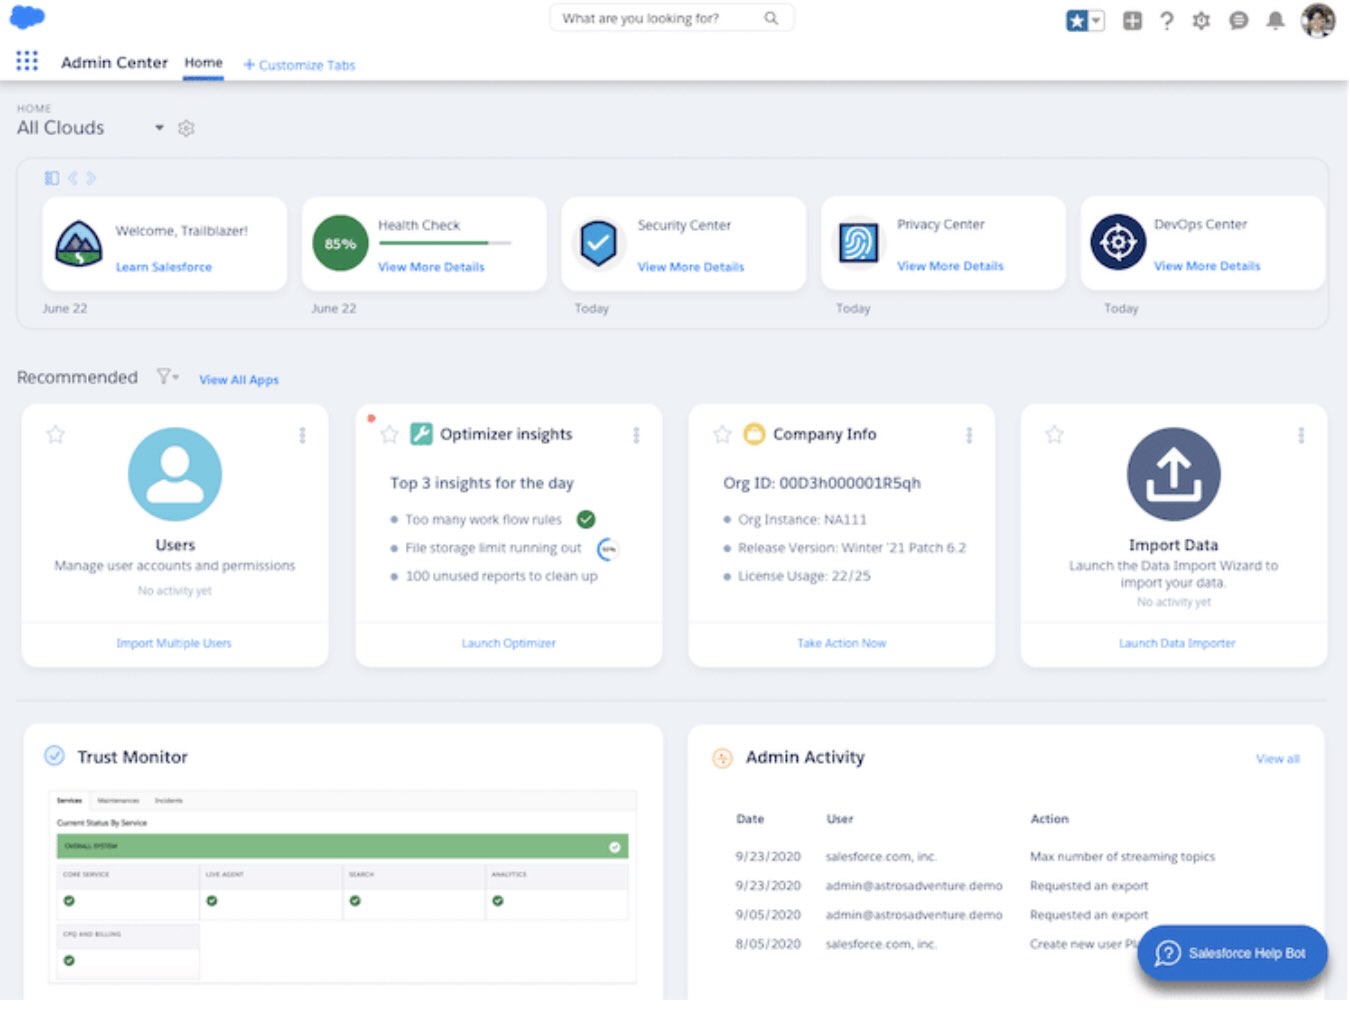Click the Admin Activity clock icon

coord(722,758)
